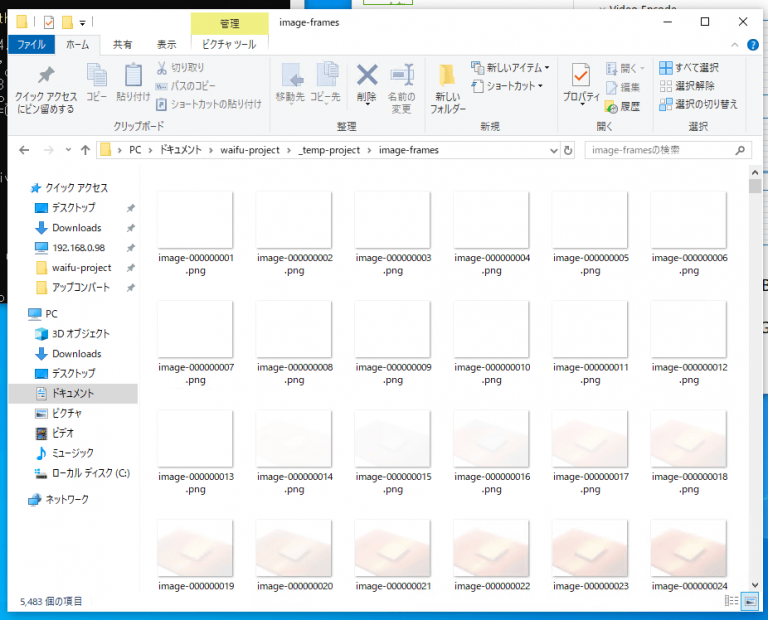Click title bar Properties checkmark icon
768x620 pixels.
pos(48,22)
